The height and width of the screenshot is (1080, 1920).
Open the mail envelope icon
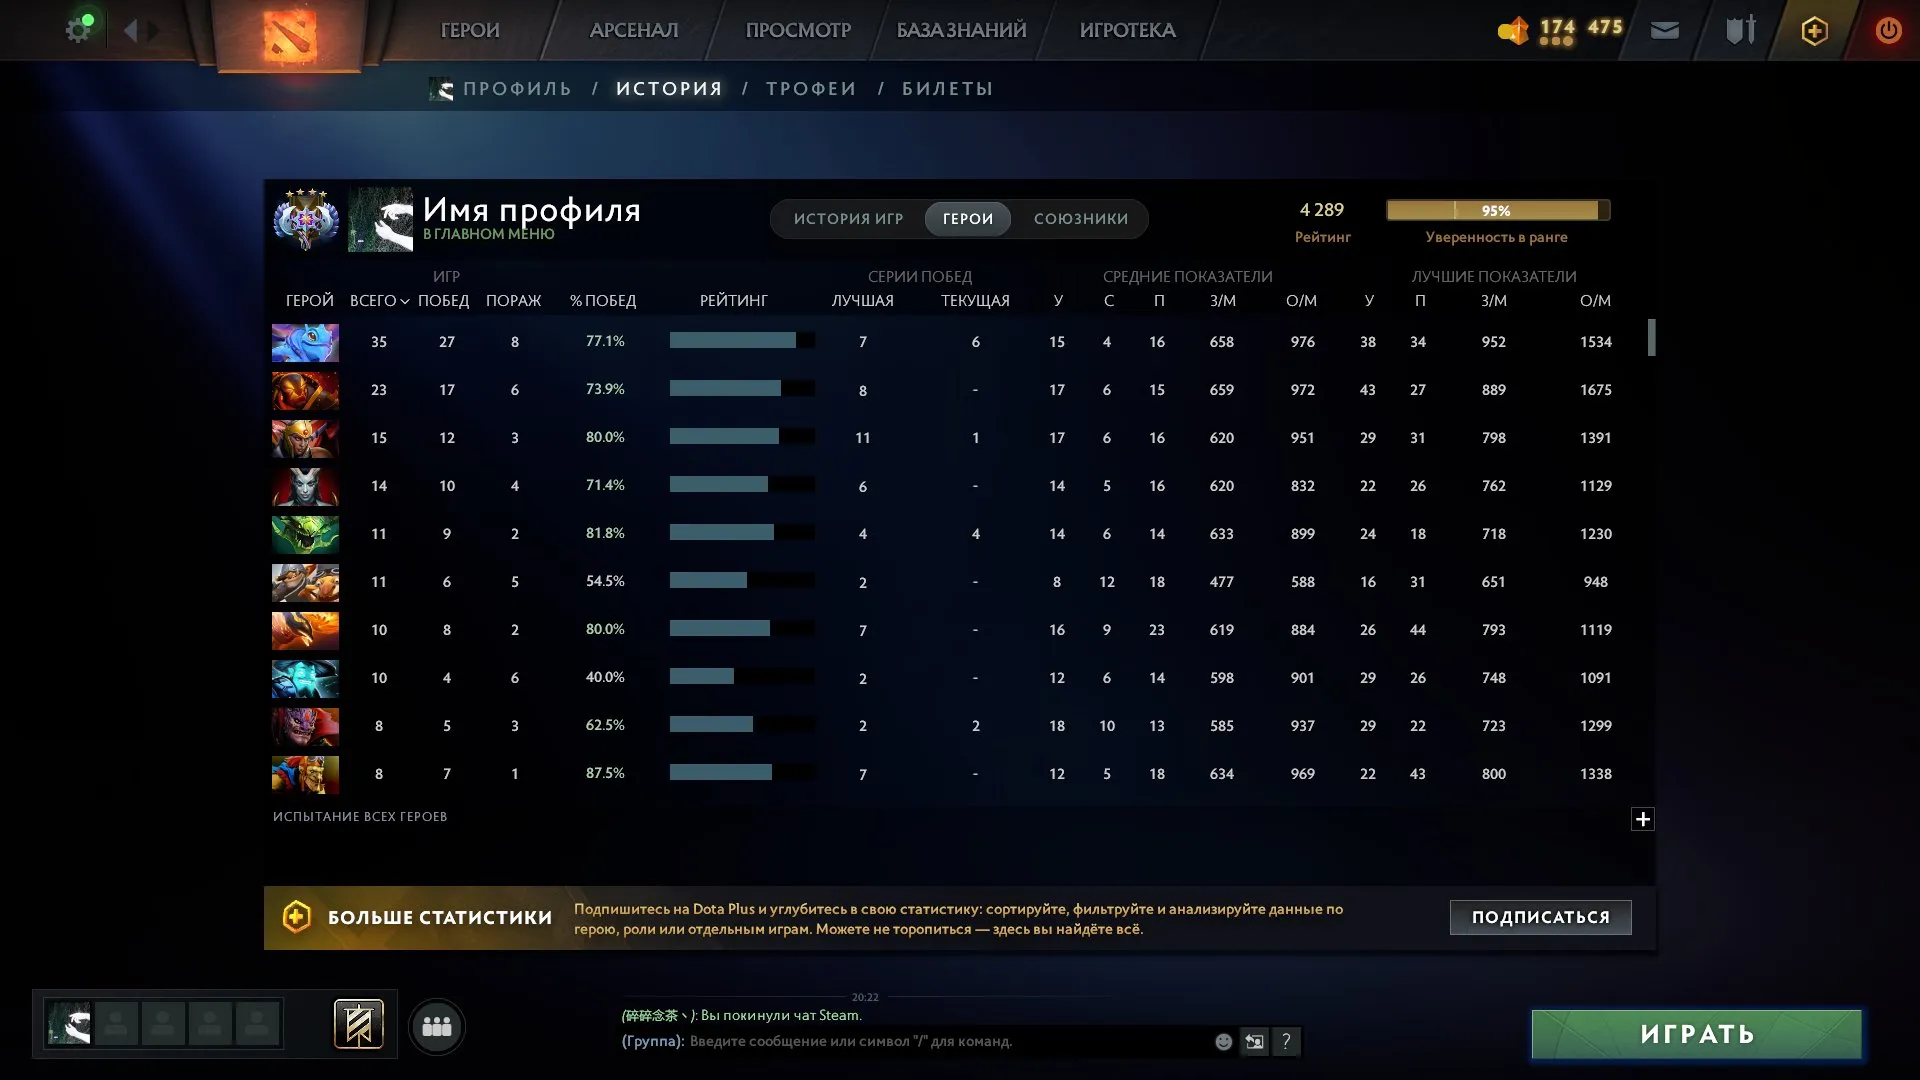point(1664,31)
